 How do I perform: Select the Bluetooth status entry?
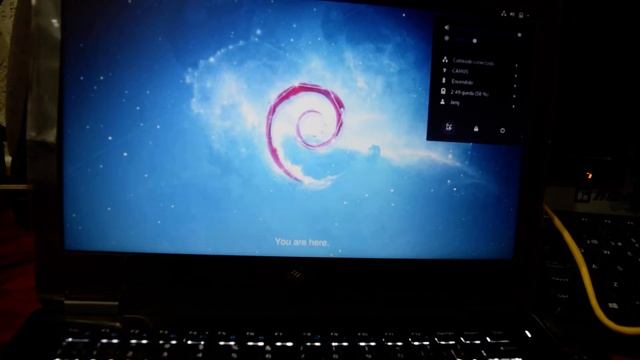[462, 82]
